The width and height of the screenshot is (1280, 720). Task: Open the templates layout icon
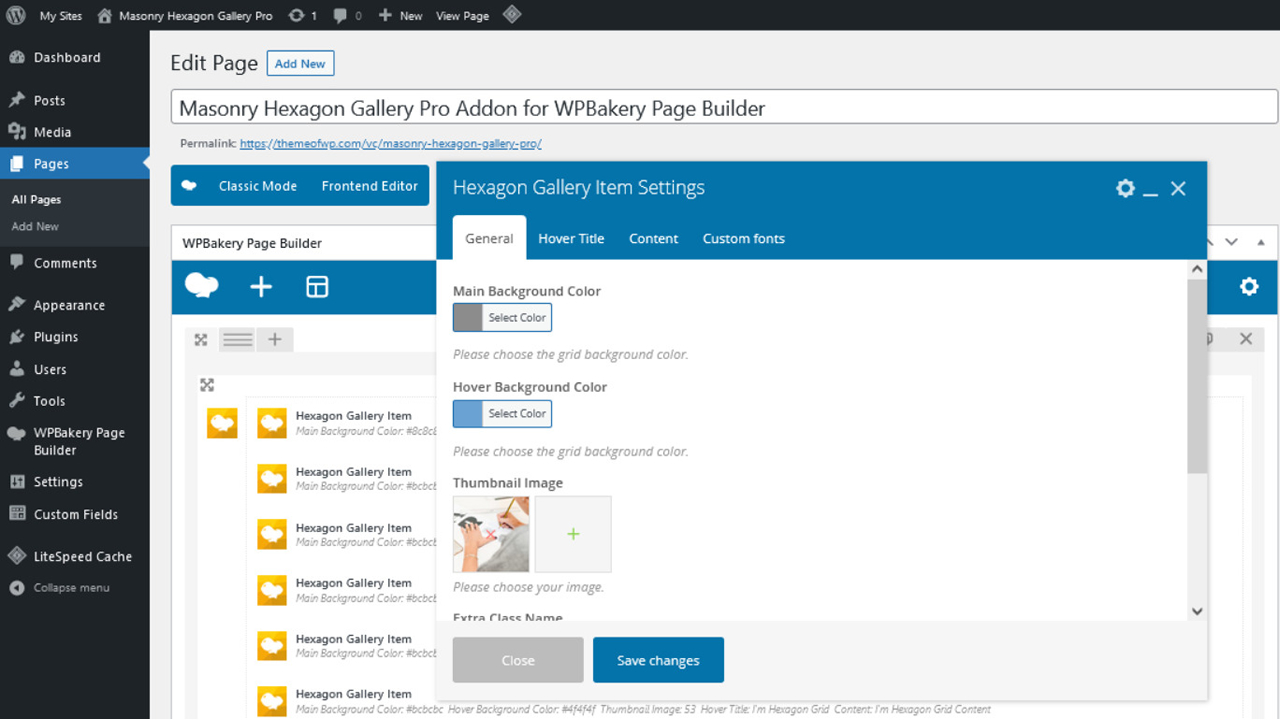coord(317,288)
